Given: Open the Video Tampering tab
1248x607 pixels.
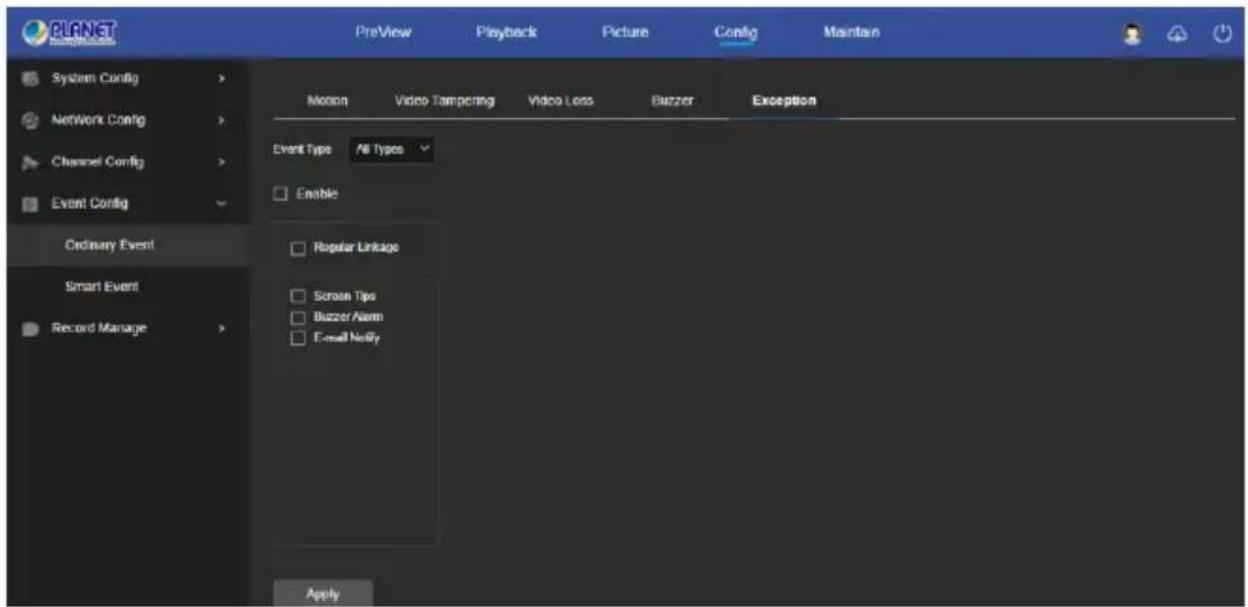Looking at the screenshot, I should pyautogui.click(x=445, y=101).
